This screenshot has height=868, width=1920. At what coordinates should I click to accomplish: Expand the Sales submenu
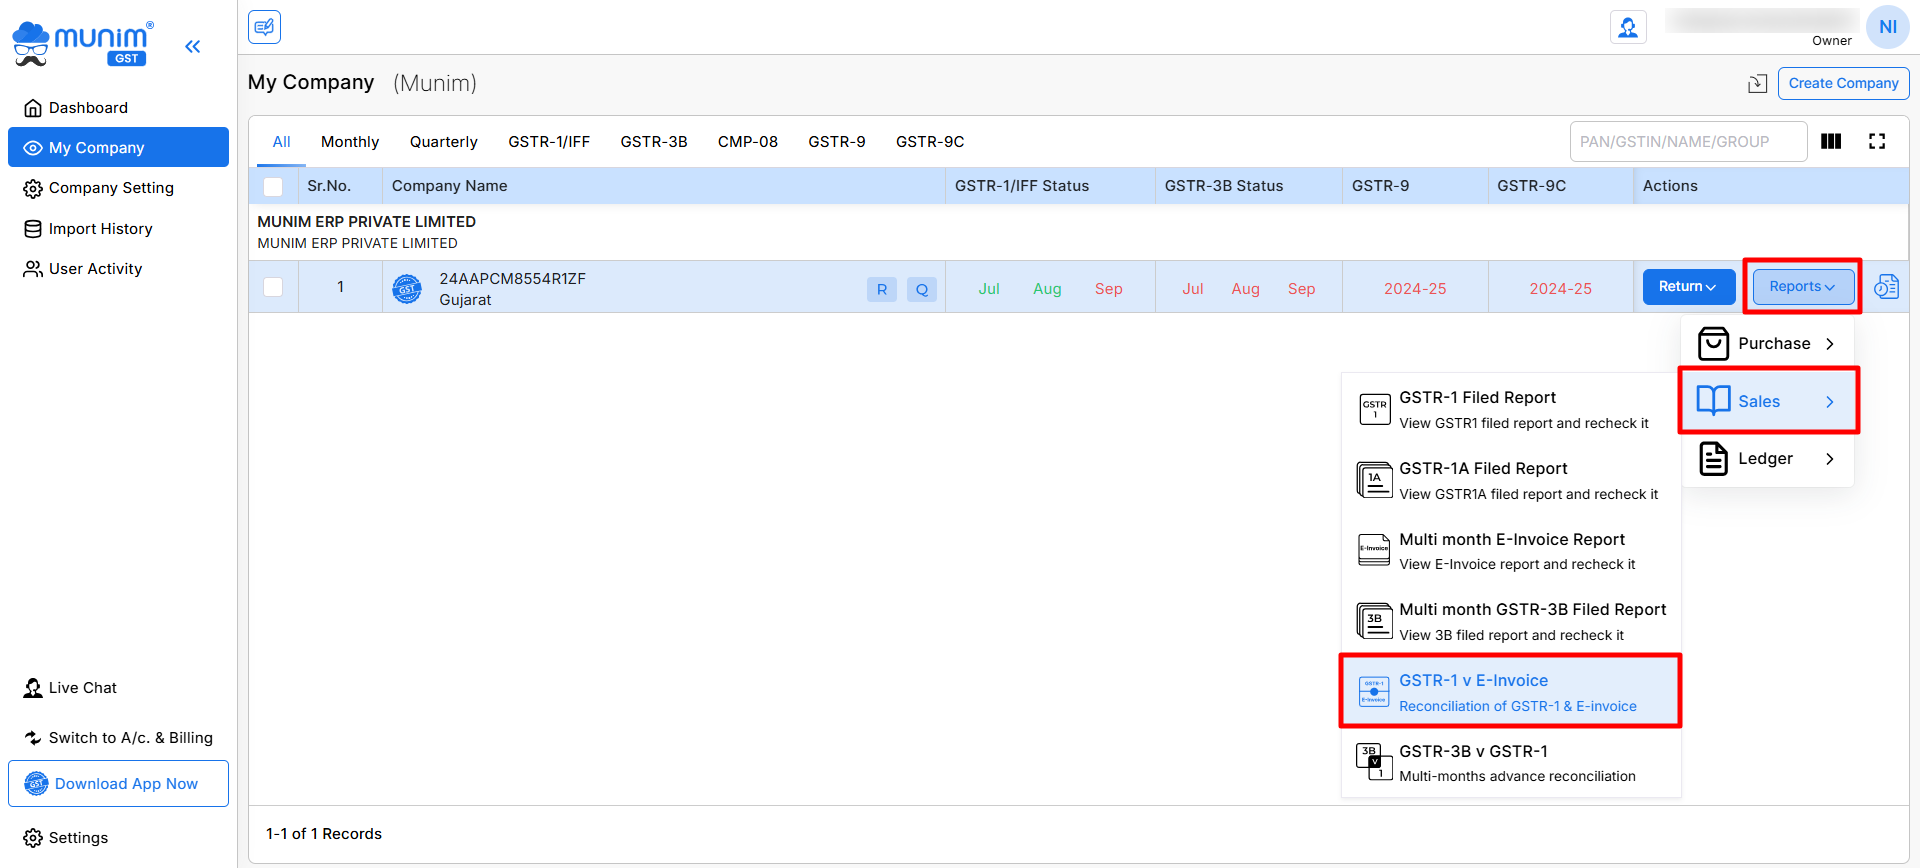[x=1768, y=401]
